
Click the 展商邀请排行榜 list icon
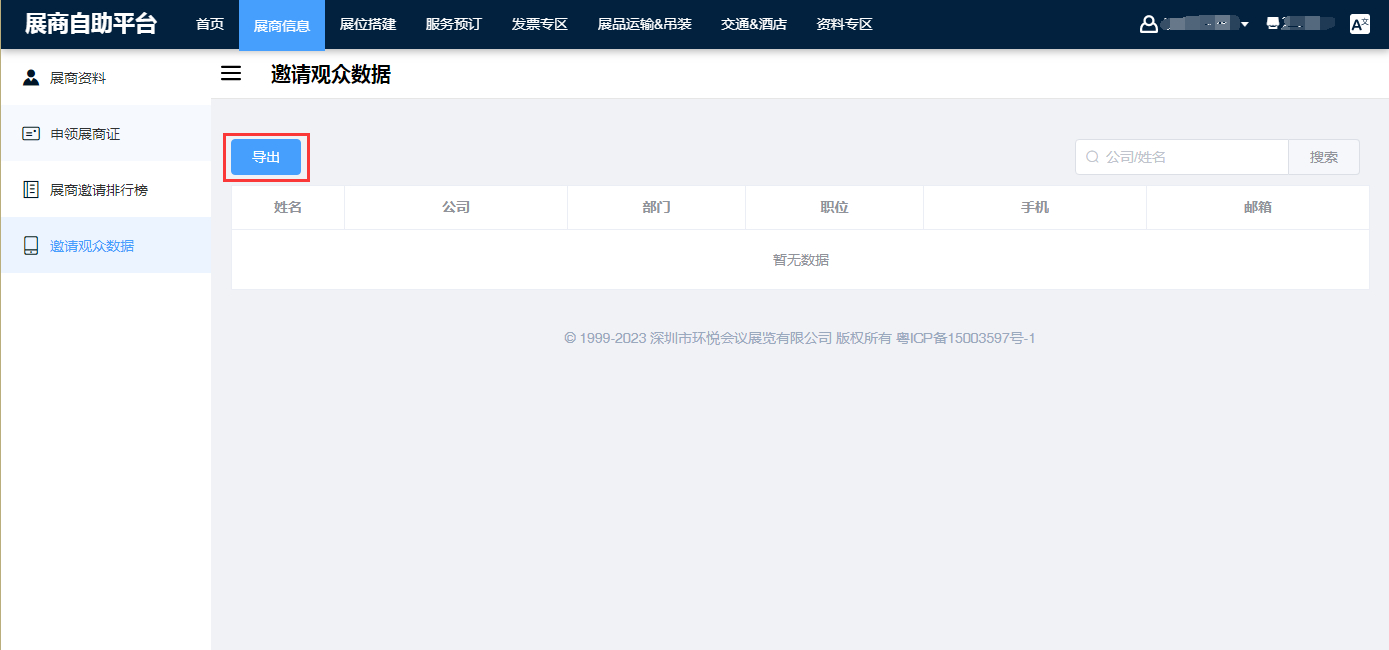point(31,190)
